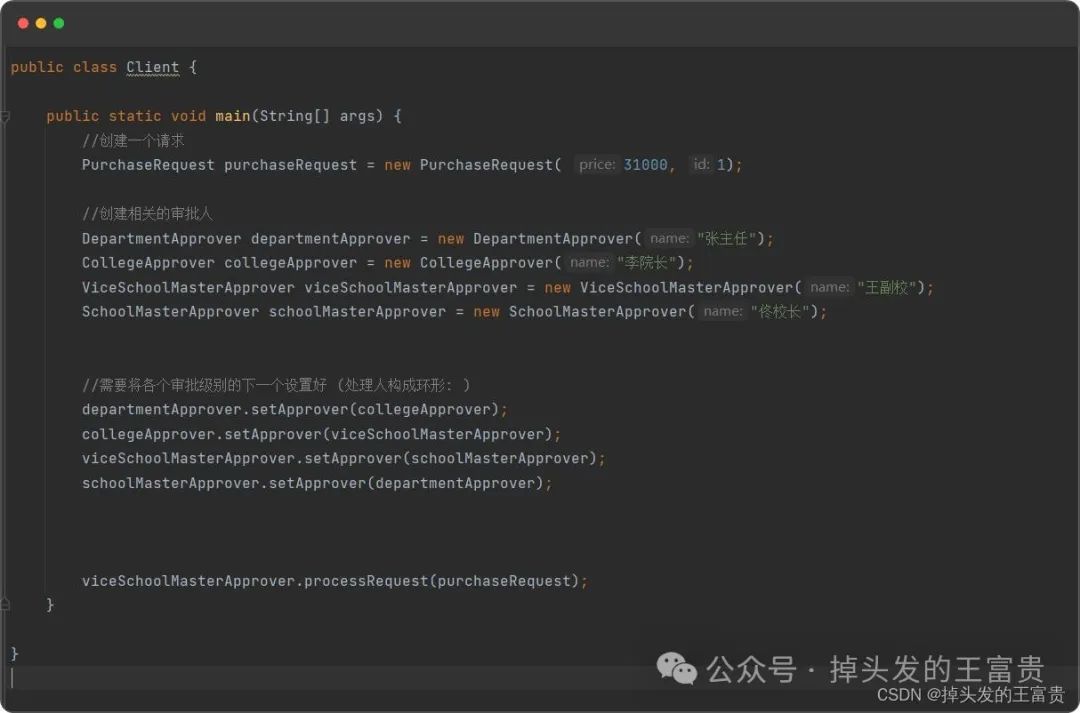Click "public static void" keywords

(126, 116)
